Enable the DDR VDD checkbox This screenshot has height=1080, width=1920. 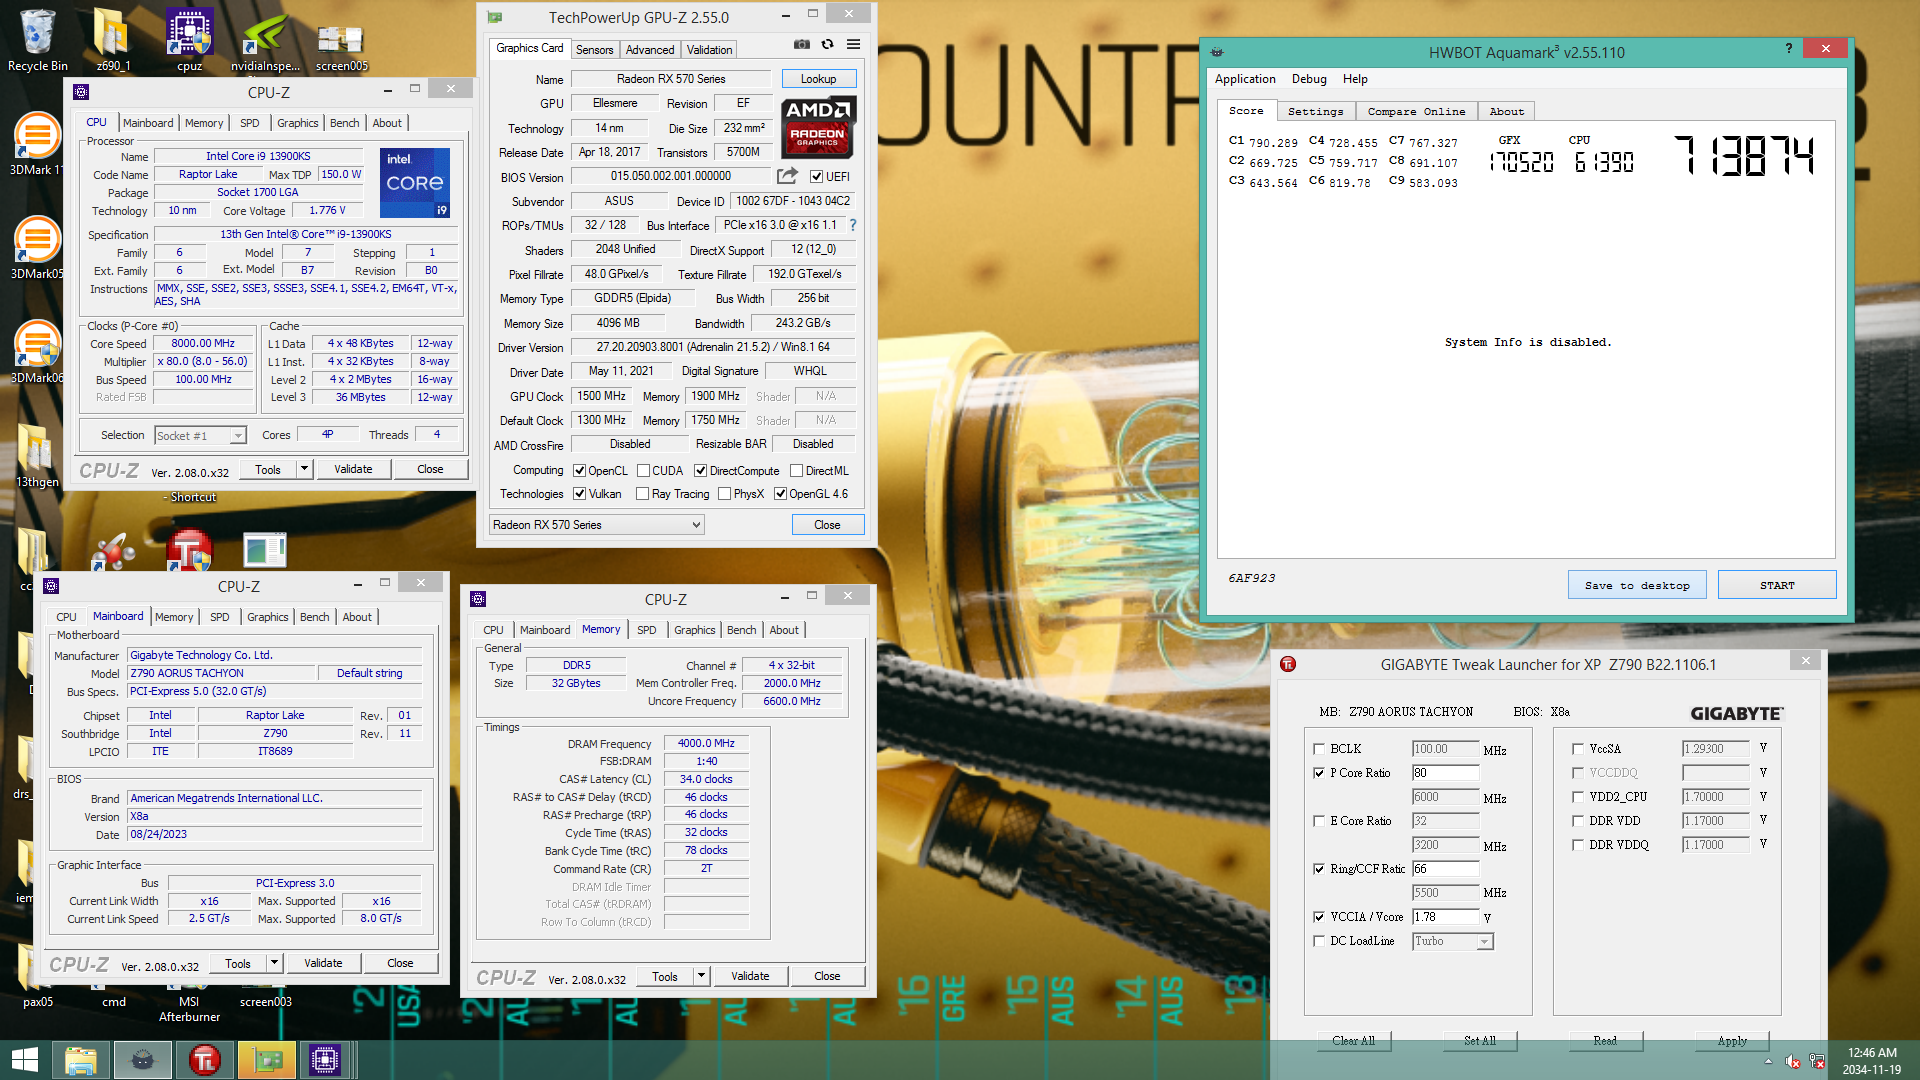point(1578,821)
